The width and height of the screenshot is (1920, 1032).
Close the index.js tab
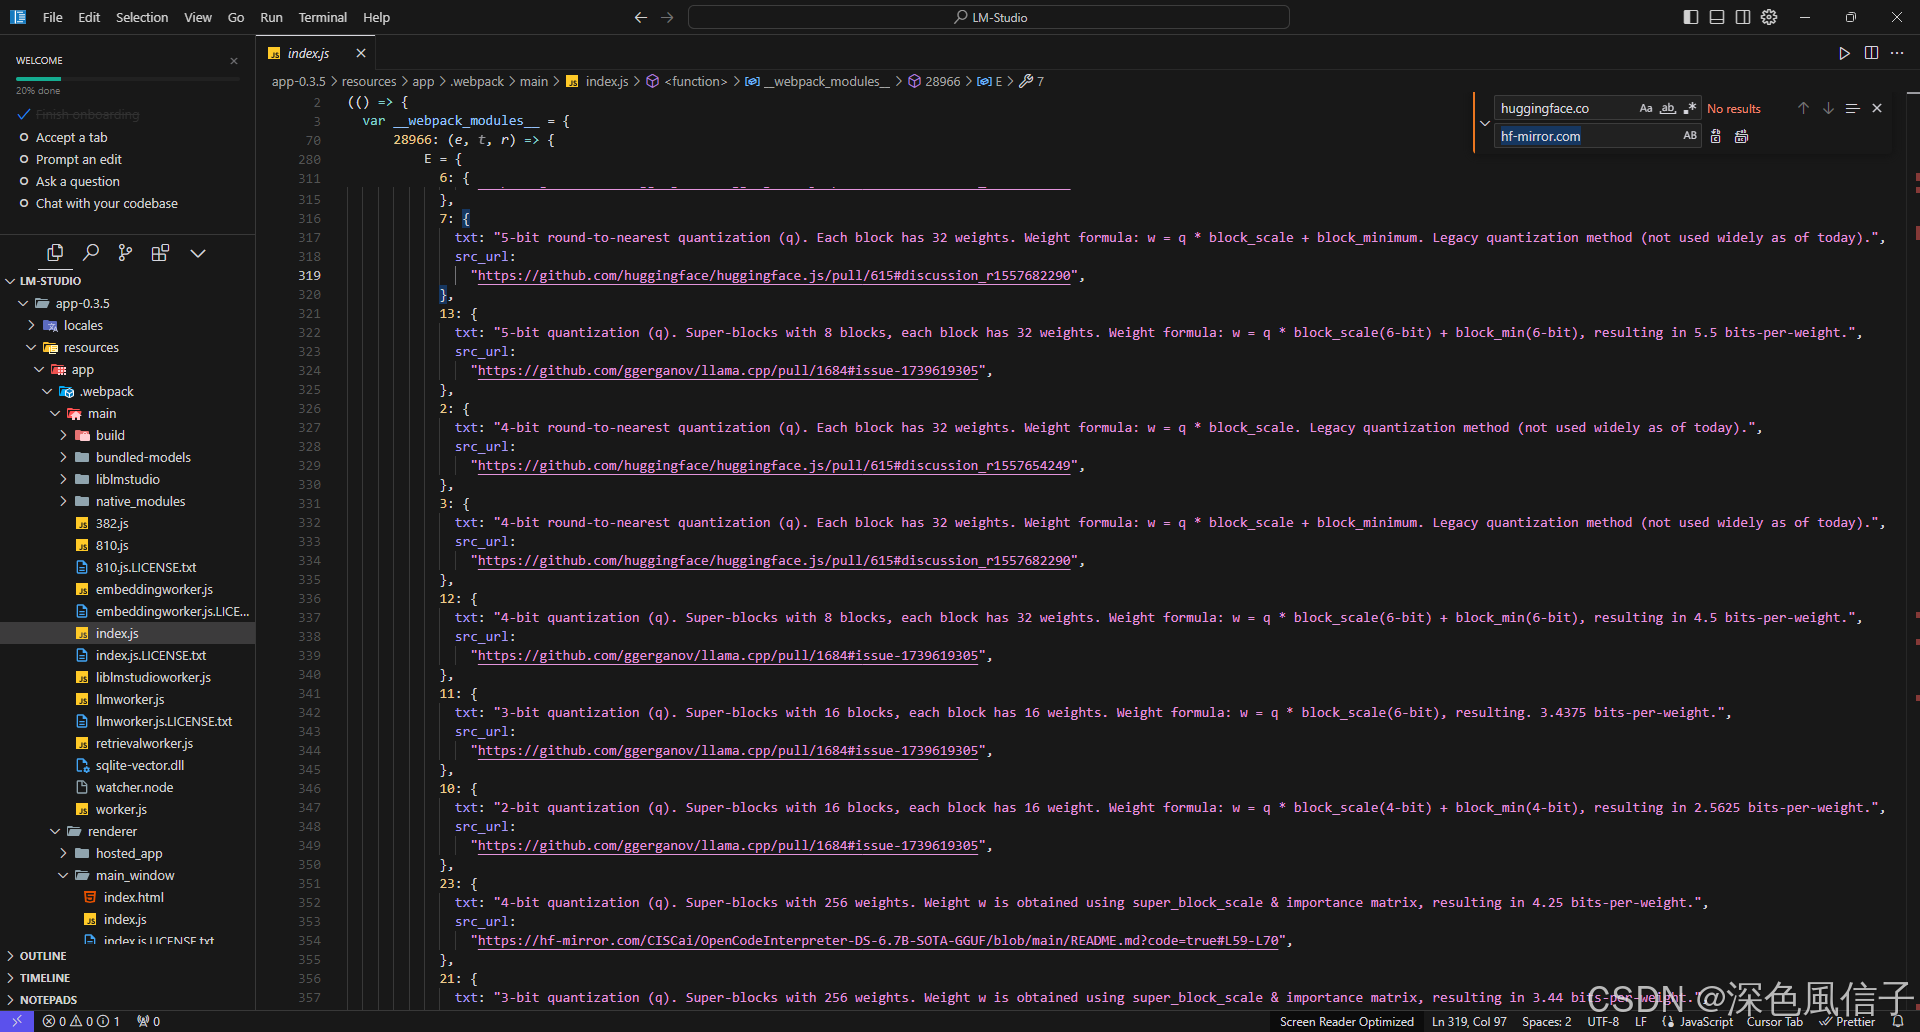click(361, 53)
